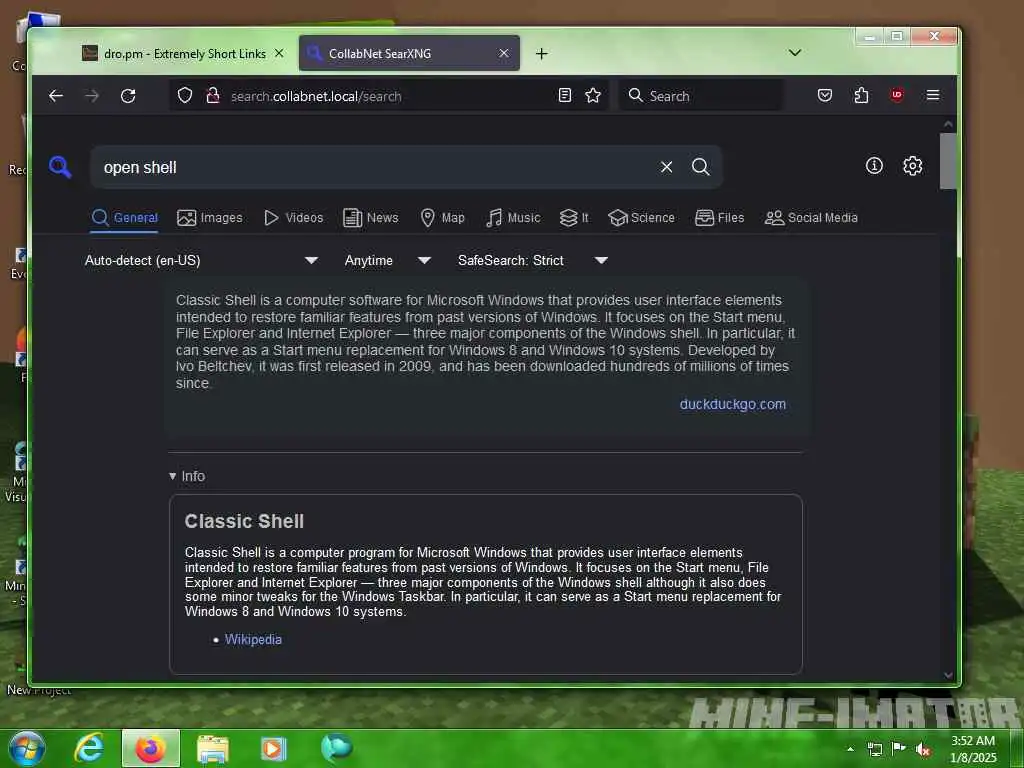Select the General search category

[125, 217]
